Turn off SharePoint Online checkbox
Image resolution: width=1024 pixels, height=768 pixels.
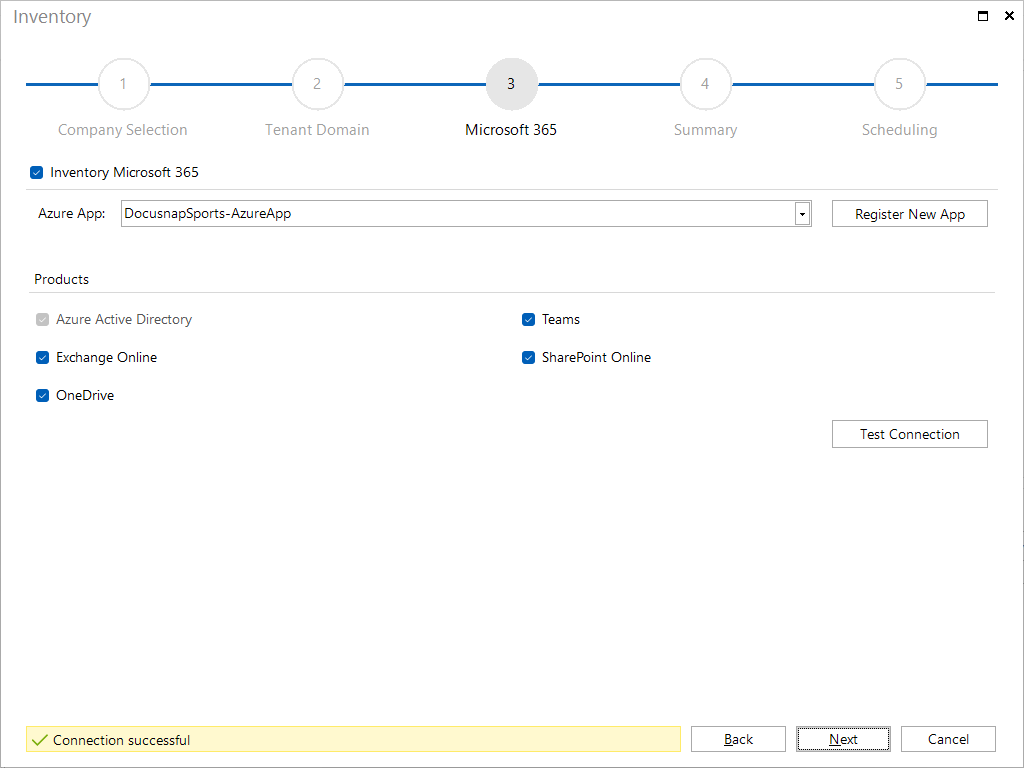pyautogui.click(x=528, y=357)
